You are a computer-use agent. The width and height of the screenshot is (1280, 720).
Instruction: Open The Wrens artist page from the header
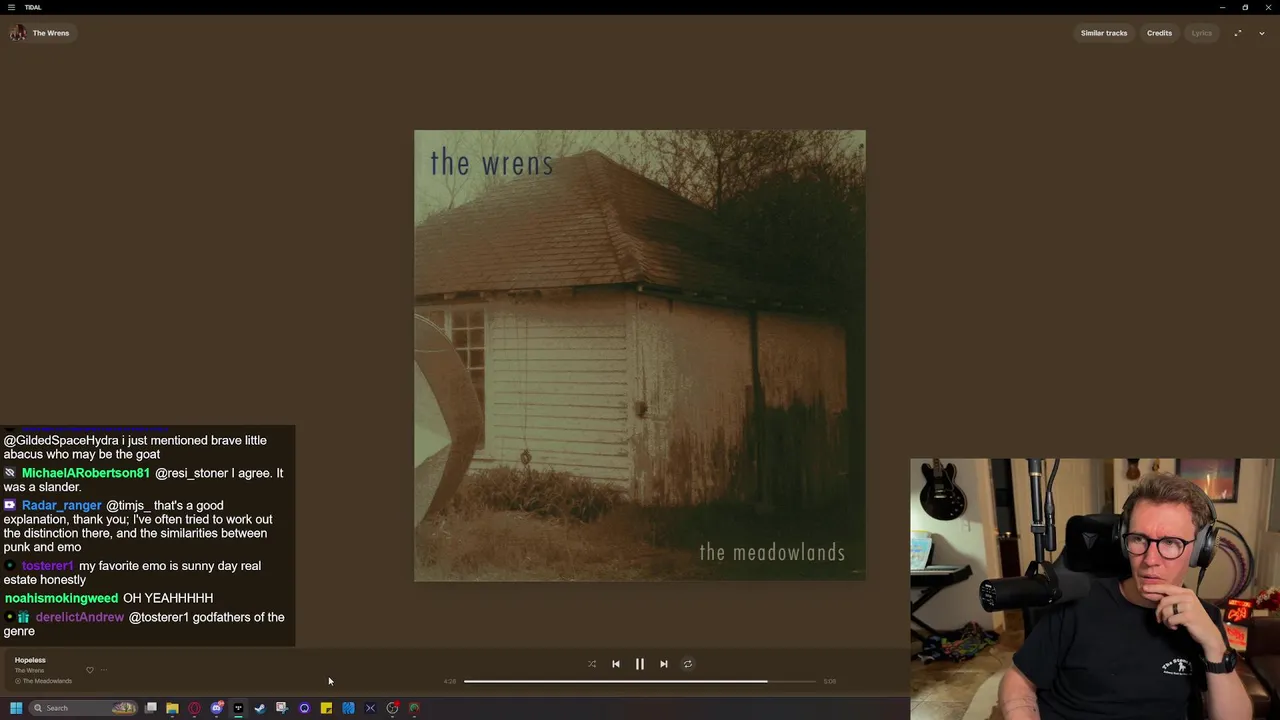51,33
